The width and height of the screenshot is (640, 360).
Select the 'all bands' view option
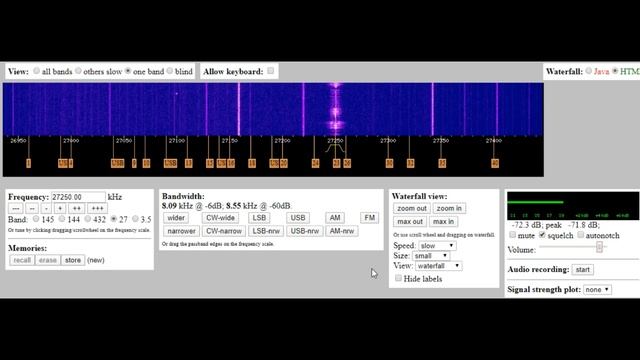[36, 71]
